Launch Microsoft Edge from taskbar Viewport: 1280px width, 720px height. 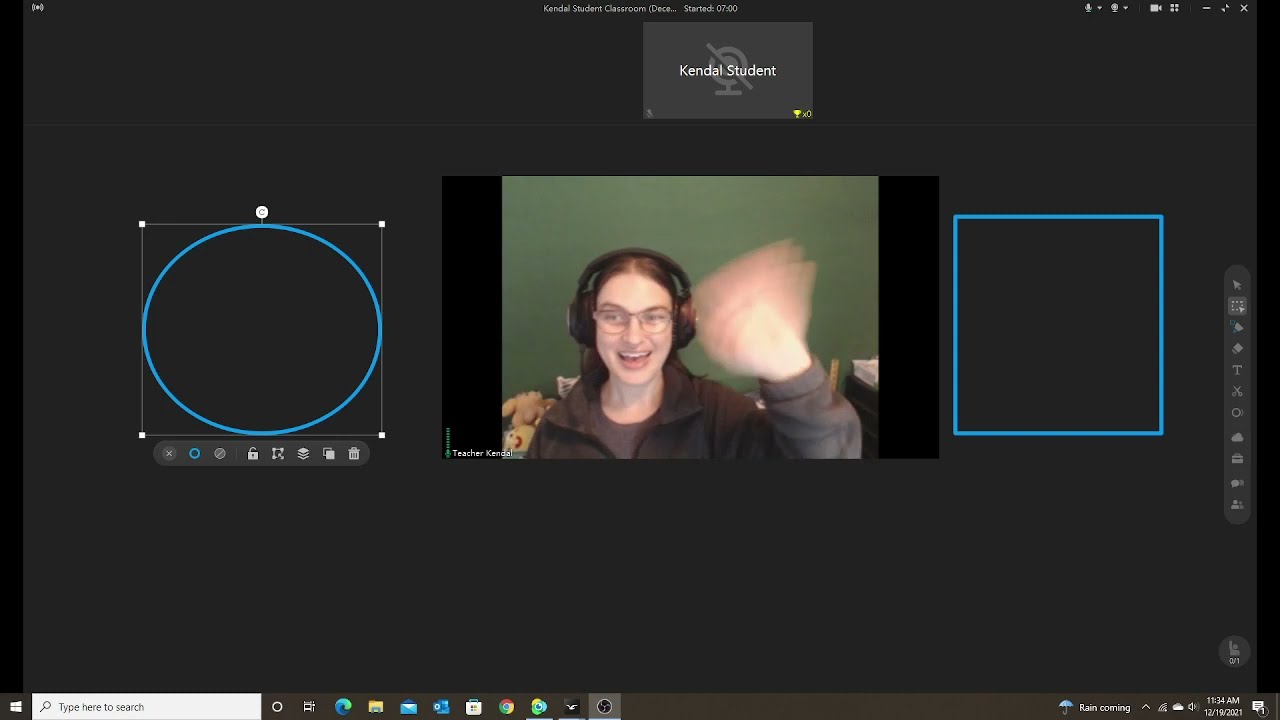click(343, 707)
